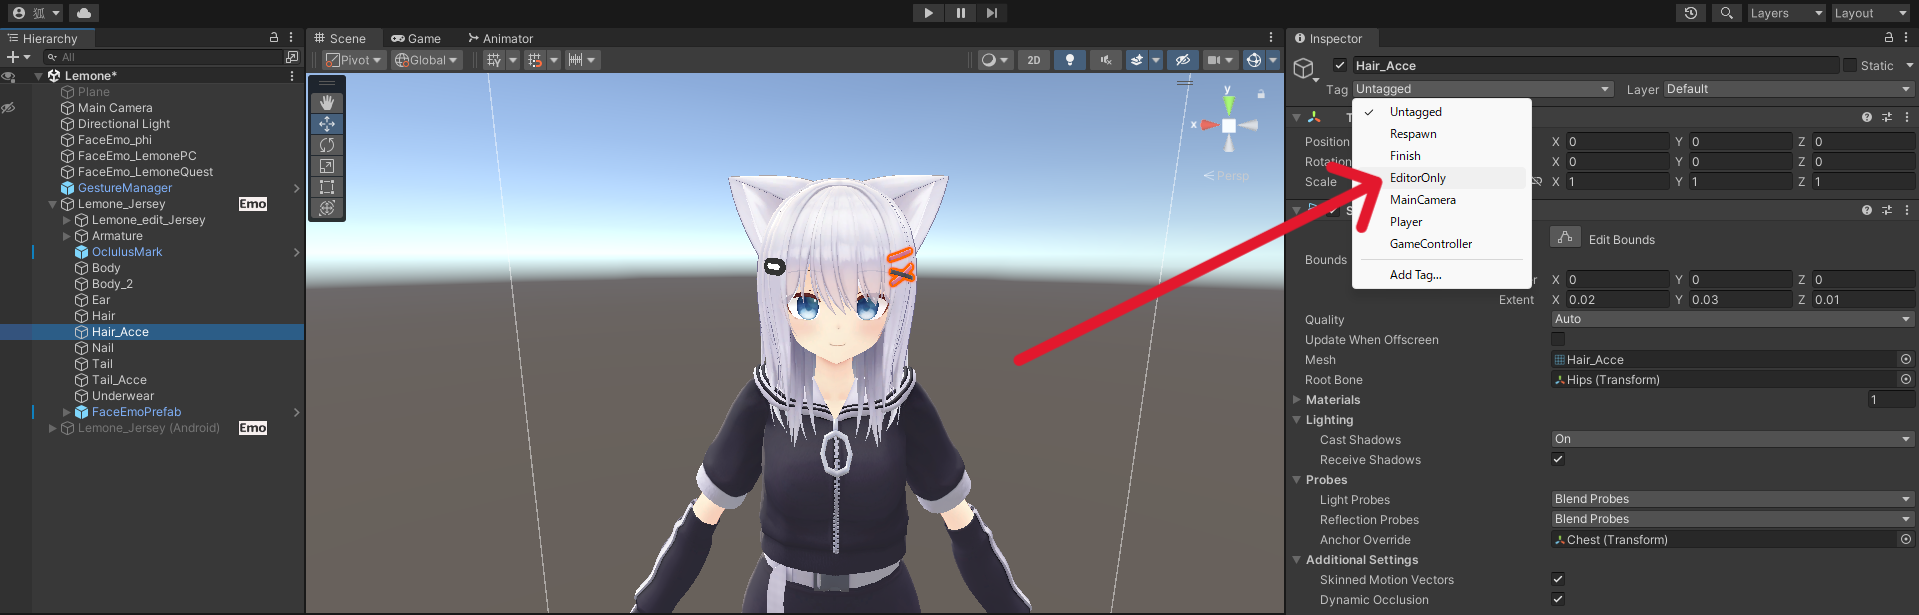Screen dimensions: 1919x615
Task: Select the Rect transform tool
Action: click(x=327, y=187)
